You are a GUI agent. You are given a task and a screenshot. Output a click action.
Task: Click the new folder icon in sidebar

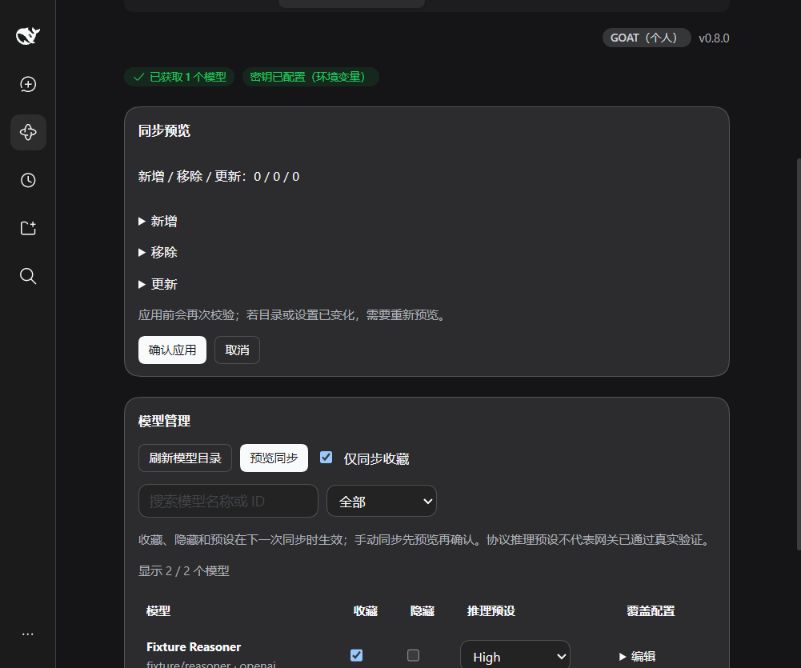pos(28,228)
